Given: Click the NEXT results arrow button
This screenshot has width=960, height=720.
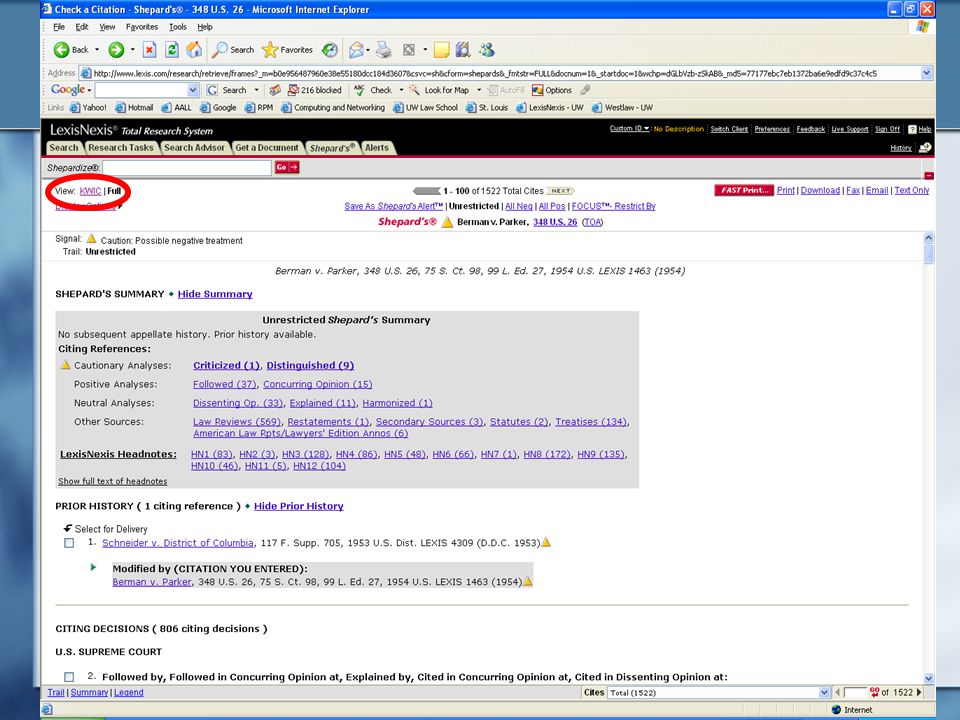Looking at the screenshot, I should (x=560, y=190).
